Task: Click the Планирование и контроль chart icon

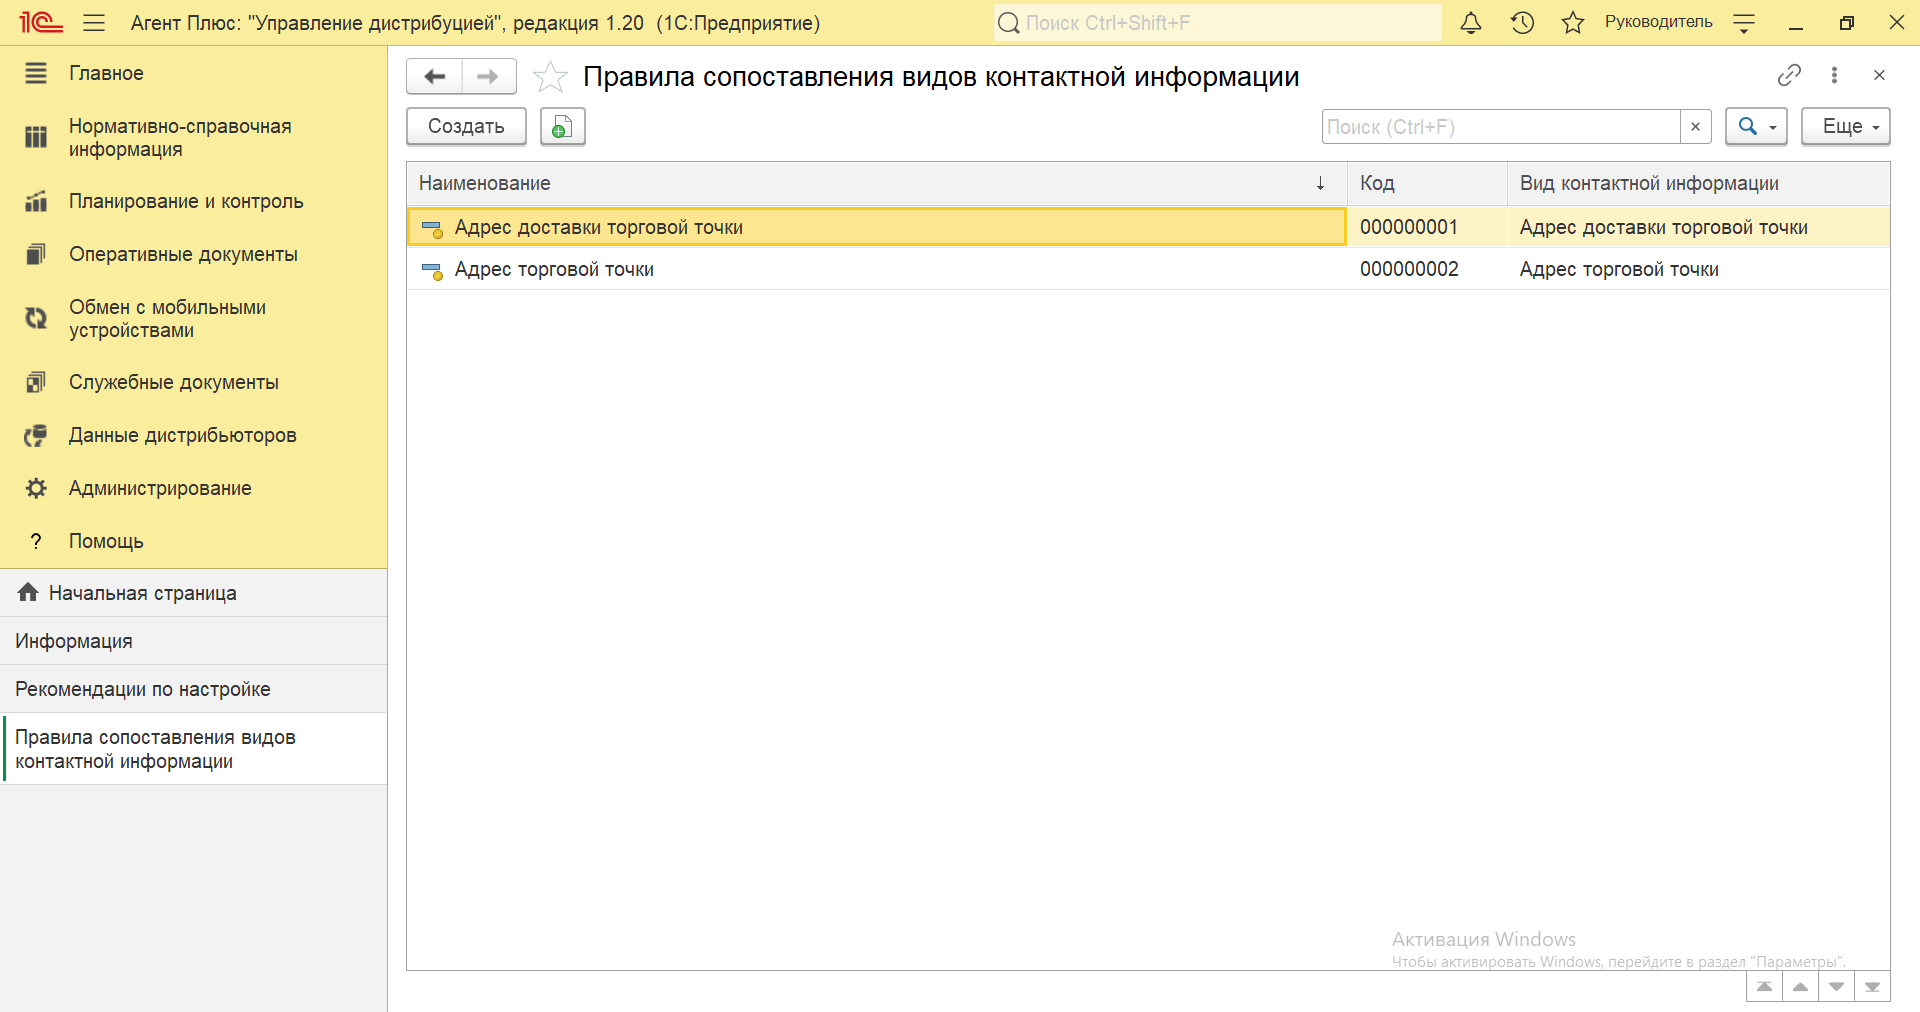Action: [36, 201]
